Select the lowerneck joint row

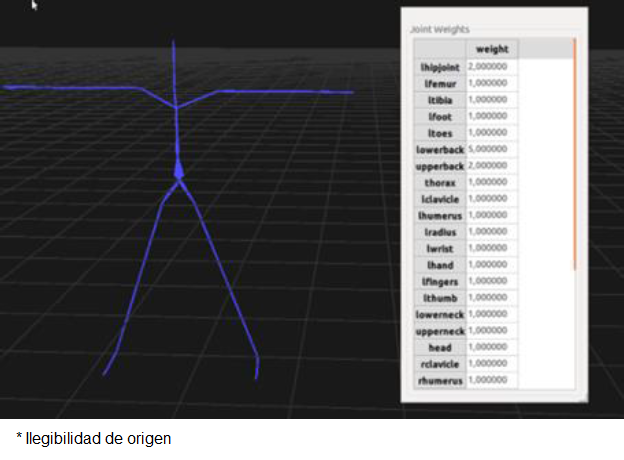440,314
